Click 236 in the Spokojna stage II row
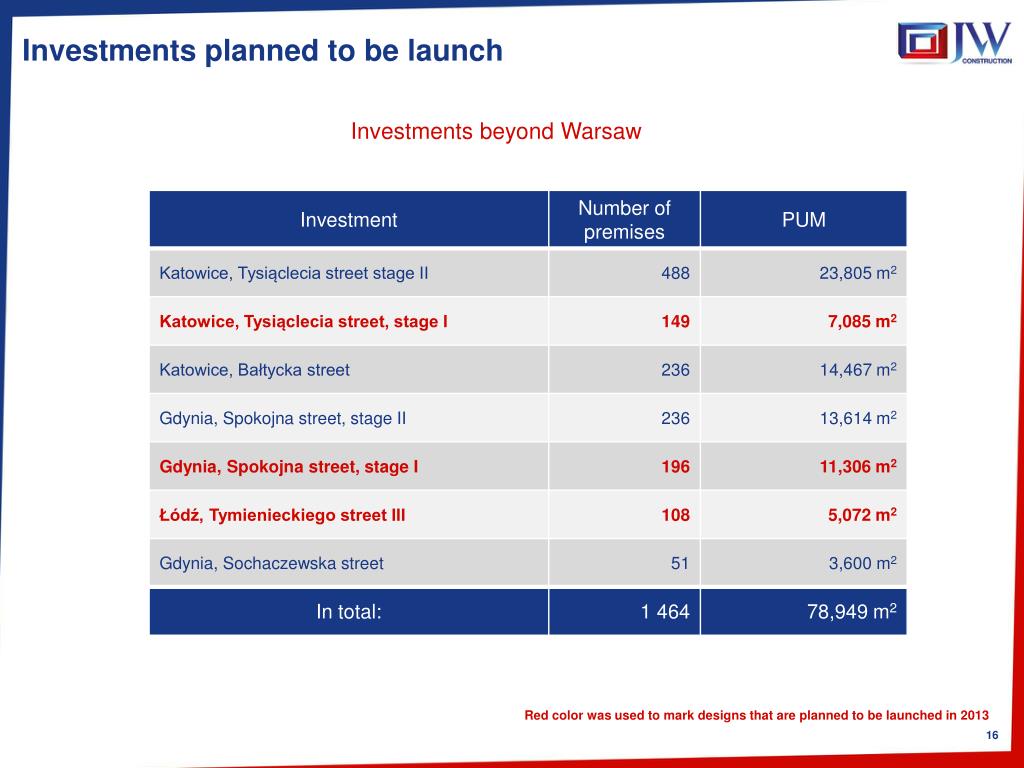 (x=675, y=418)
